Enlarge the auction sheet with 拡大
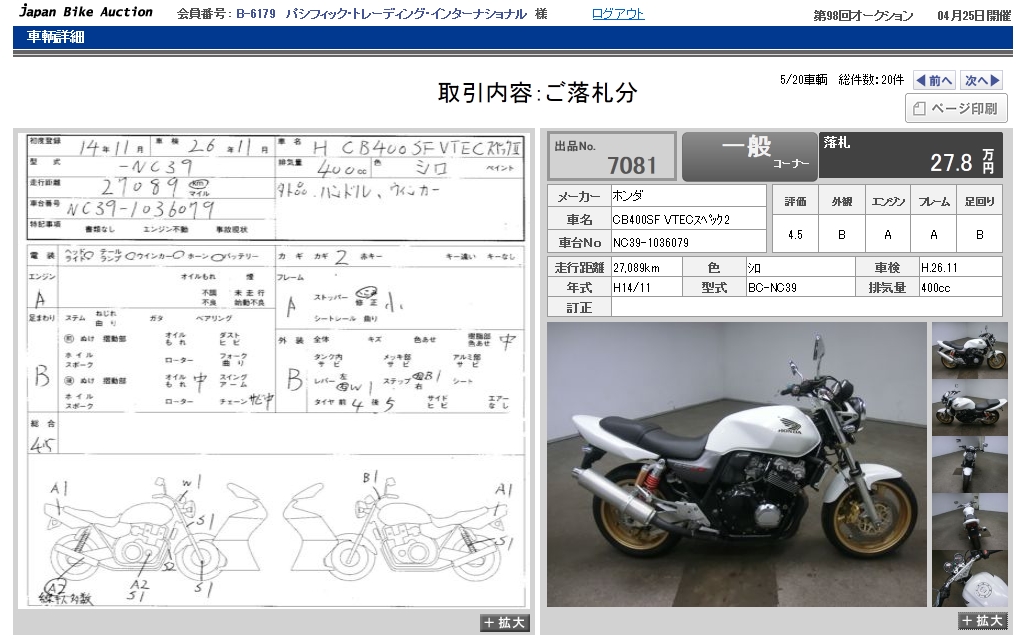This screenshot has width=1018, height=644. [504, 623]
